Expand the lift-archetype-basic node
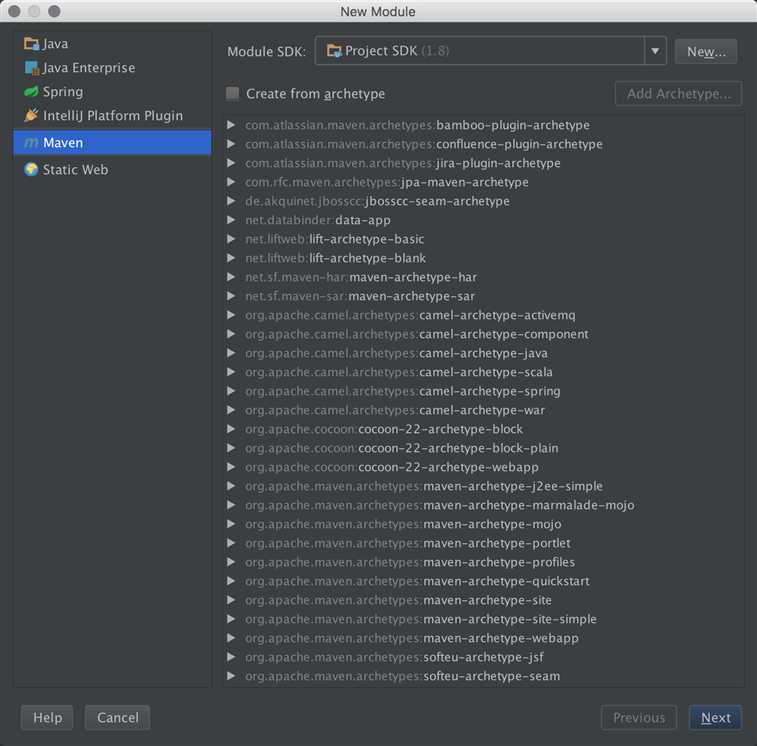The image size is (757, 746). coord(231,239)
